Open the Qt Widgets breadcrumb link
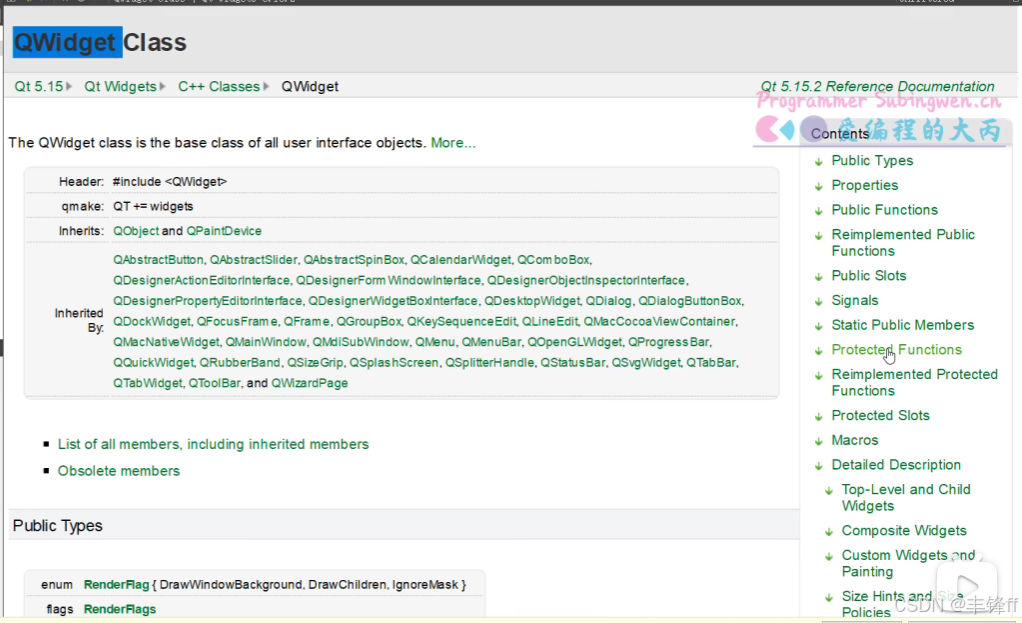Screen dimensions: 1022x623 click(x=121, y=87)
